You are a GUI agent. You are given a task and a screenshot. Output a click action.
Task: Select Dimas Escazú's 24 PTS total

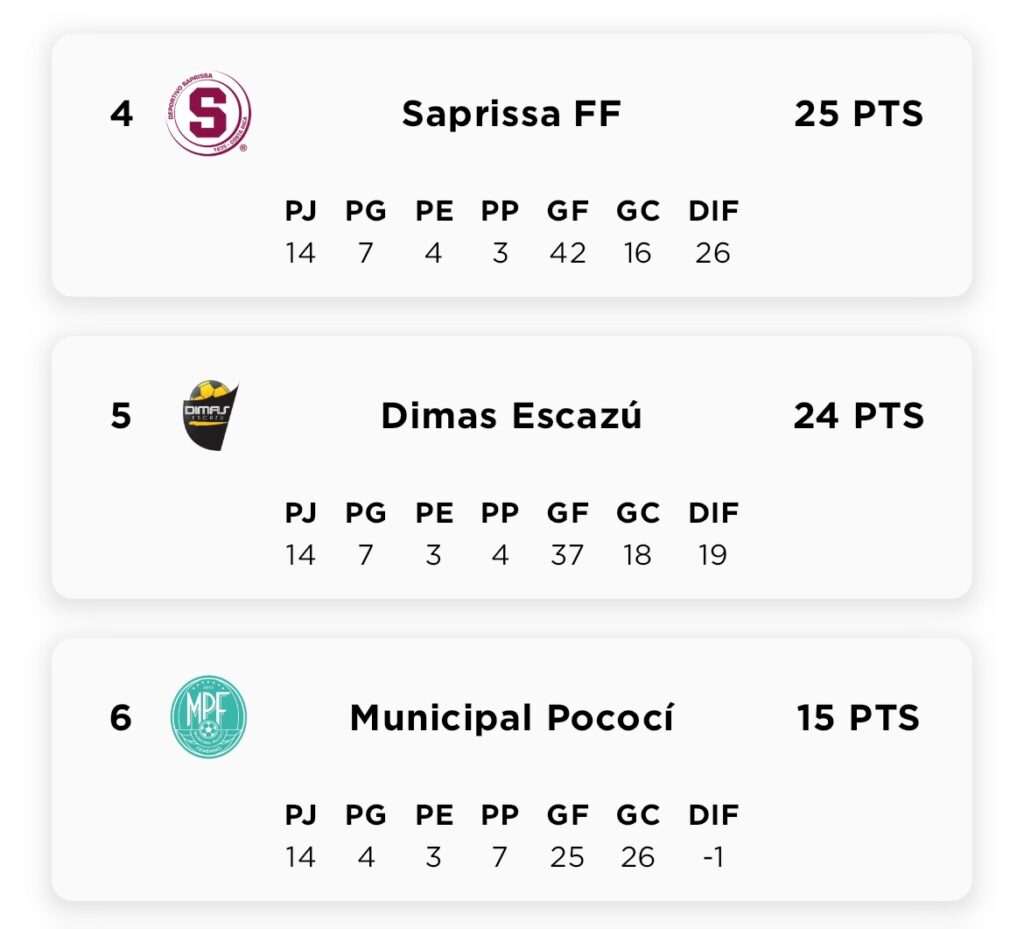tap(859, 416)
